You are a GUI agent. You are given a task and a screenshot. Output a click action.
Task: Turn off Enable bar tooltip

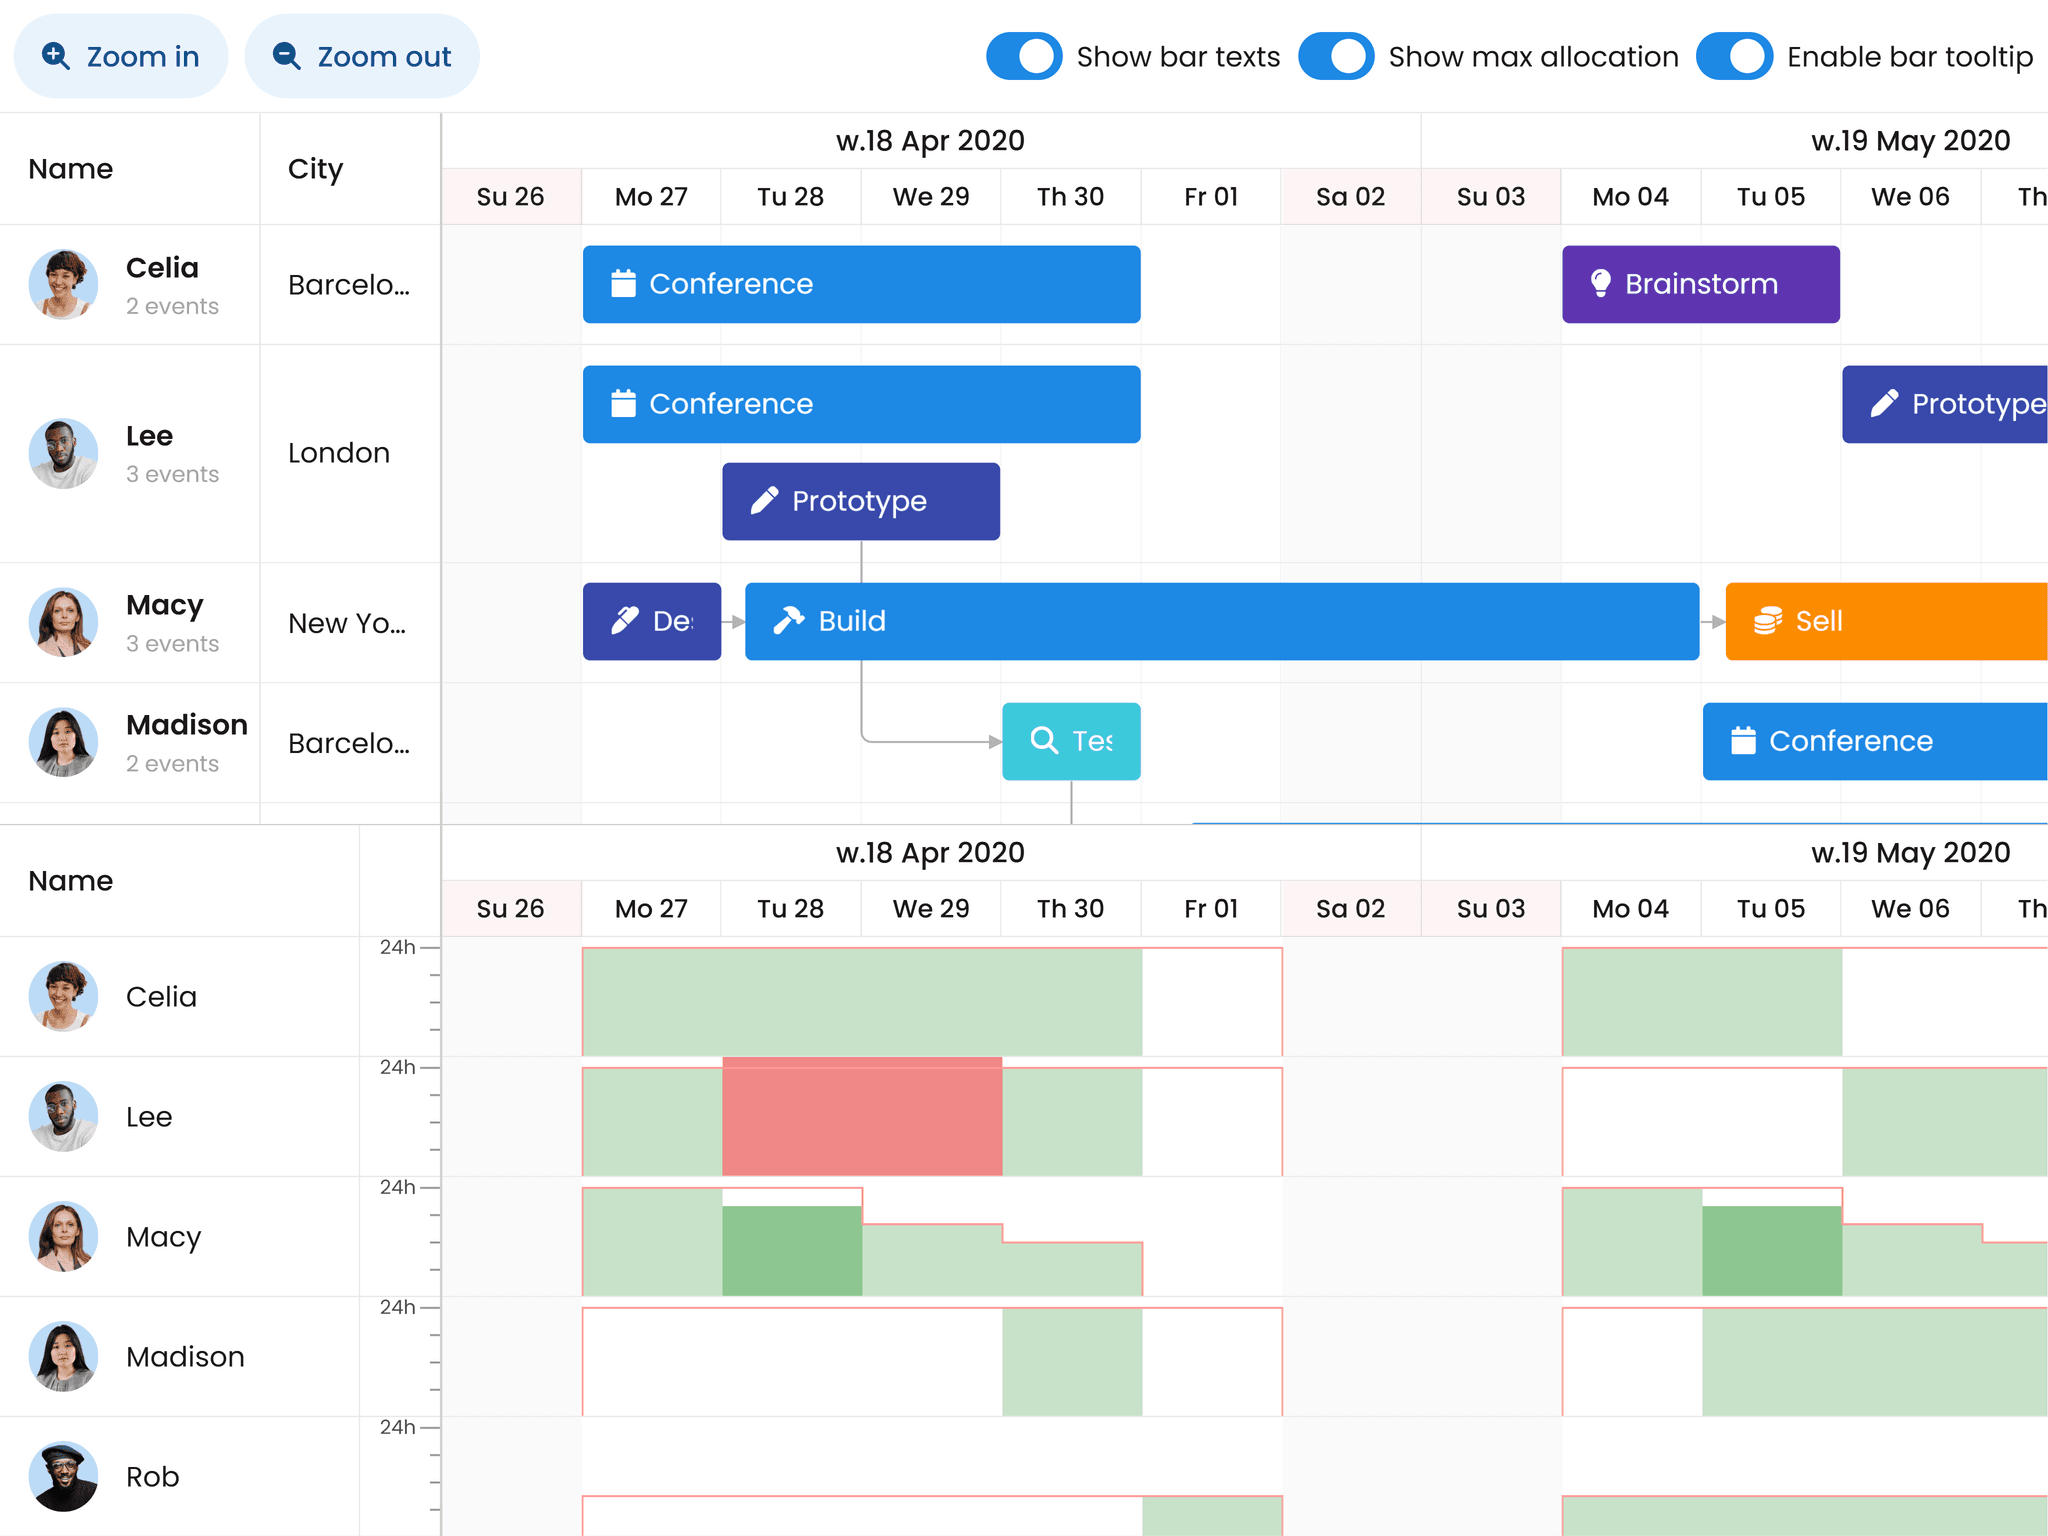click(x=1735, y=56)
